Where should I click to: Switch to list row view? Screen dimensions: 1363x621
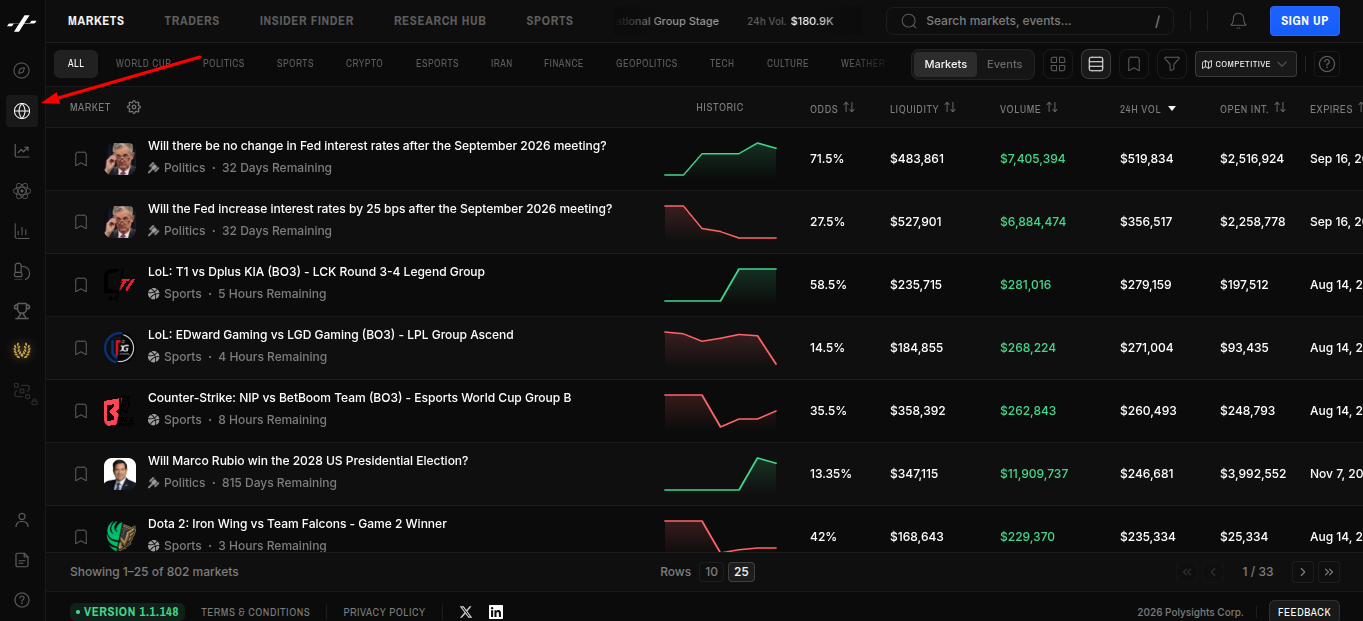tap(1096, 64)
